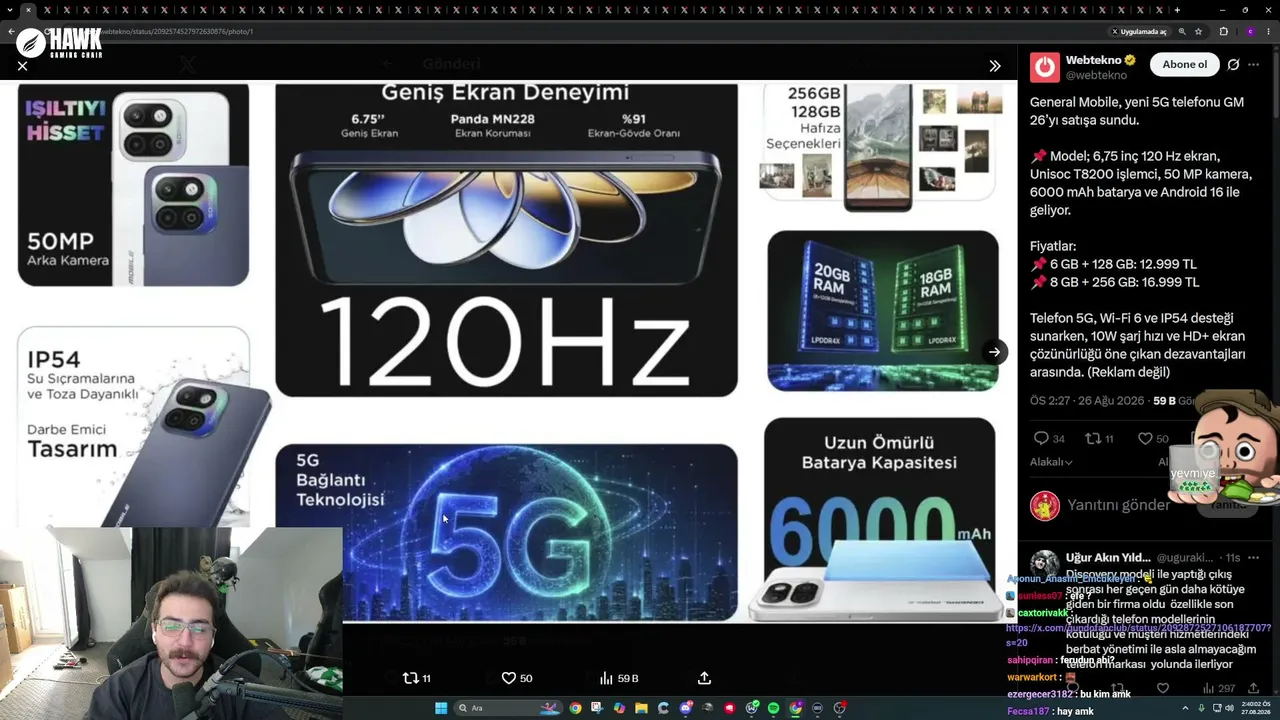
Task: Focus the Yanıtını gönder reply field
Action: click(1118, 505)
